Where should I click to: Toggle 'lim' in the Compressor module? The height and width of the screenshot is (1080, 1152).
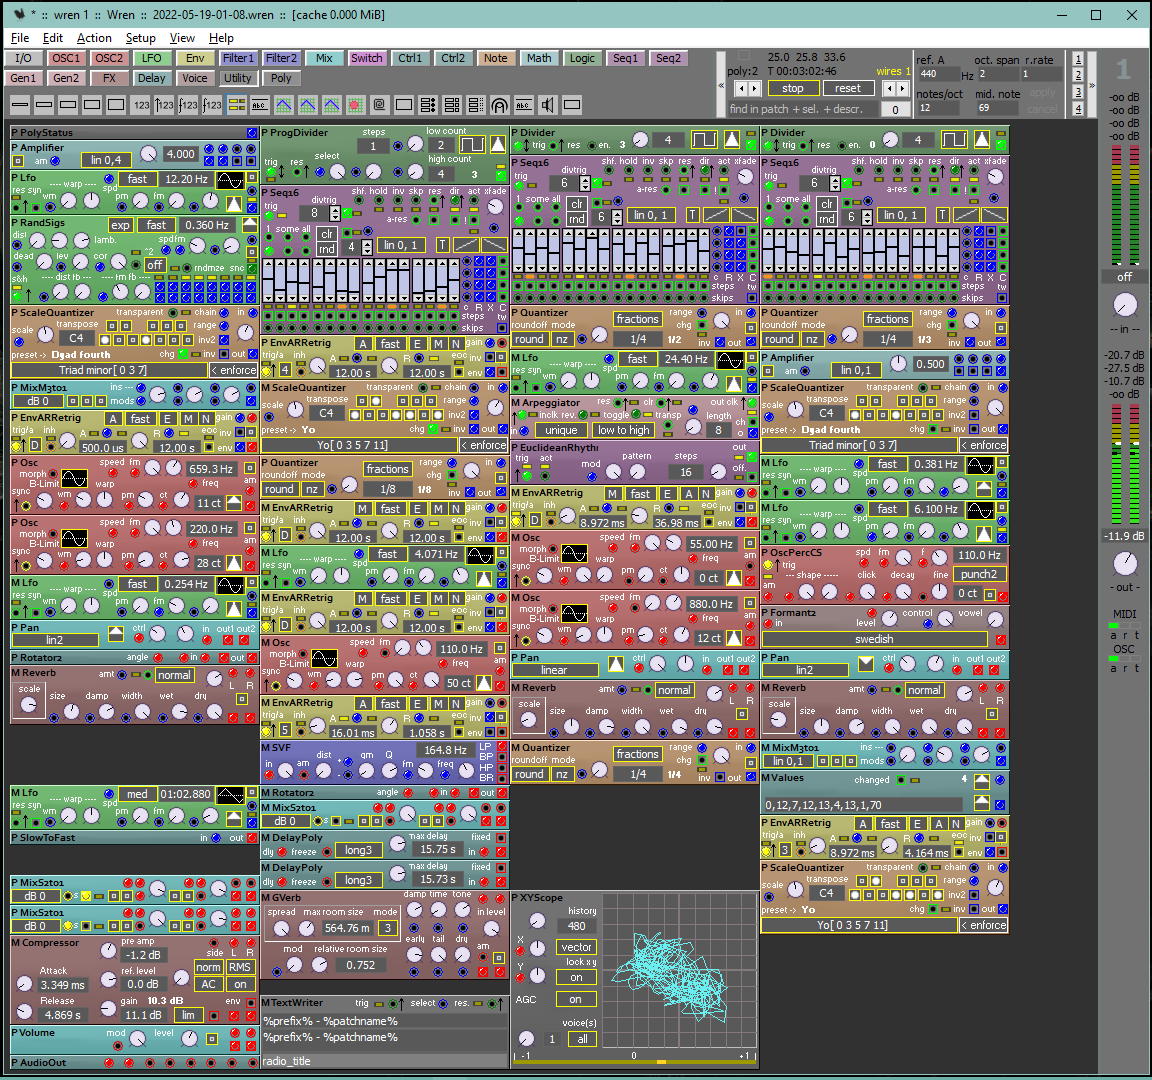coord(188,1015)
